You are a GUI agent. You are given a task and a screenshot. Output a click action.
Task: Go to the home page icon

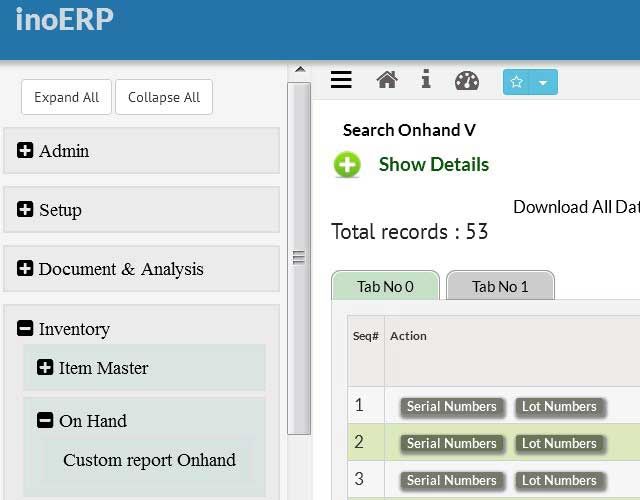tap(387, 80)
